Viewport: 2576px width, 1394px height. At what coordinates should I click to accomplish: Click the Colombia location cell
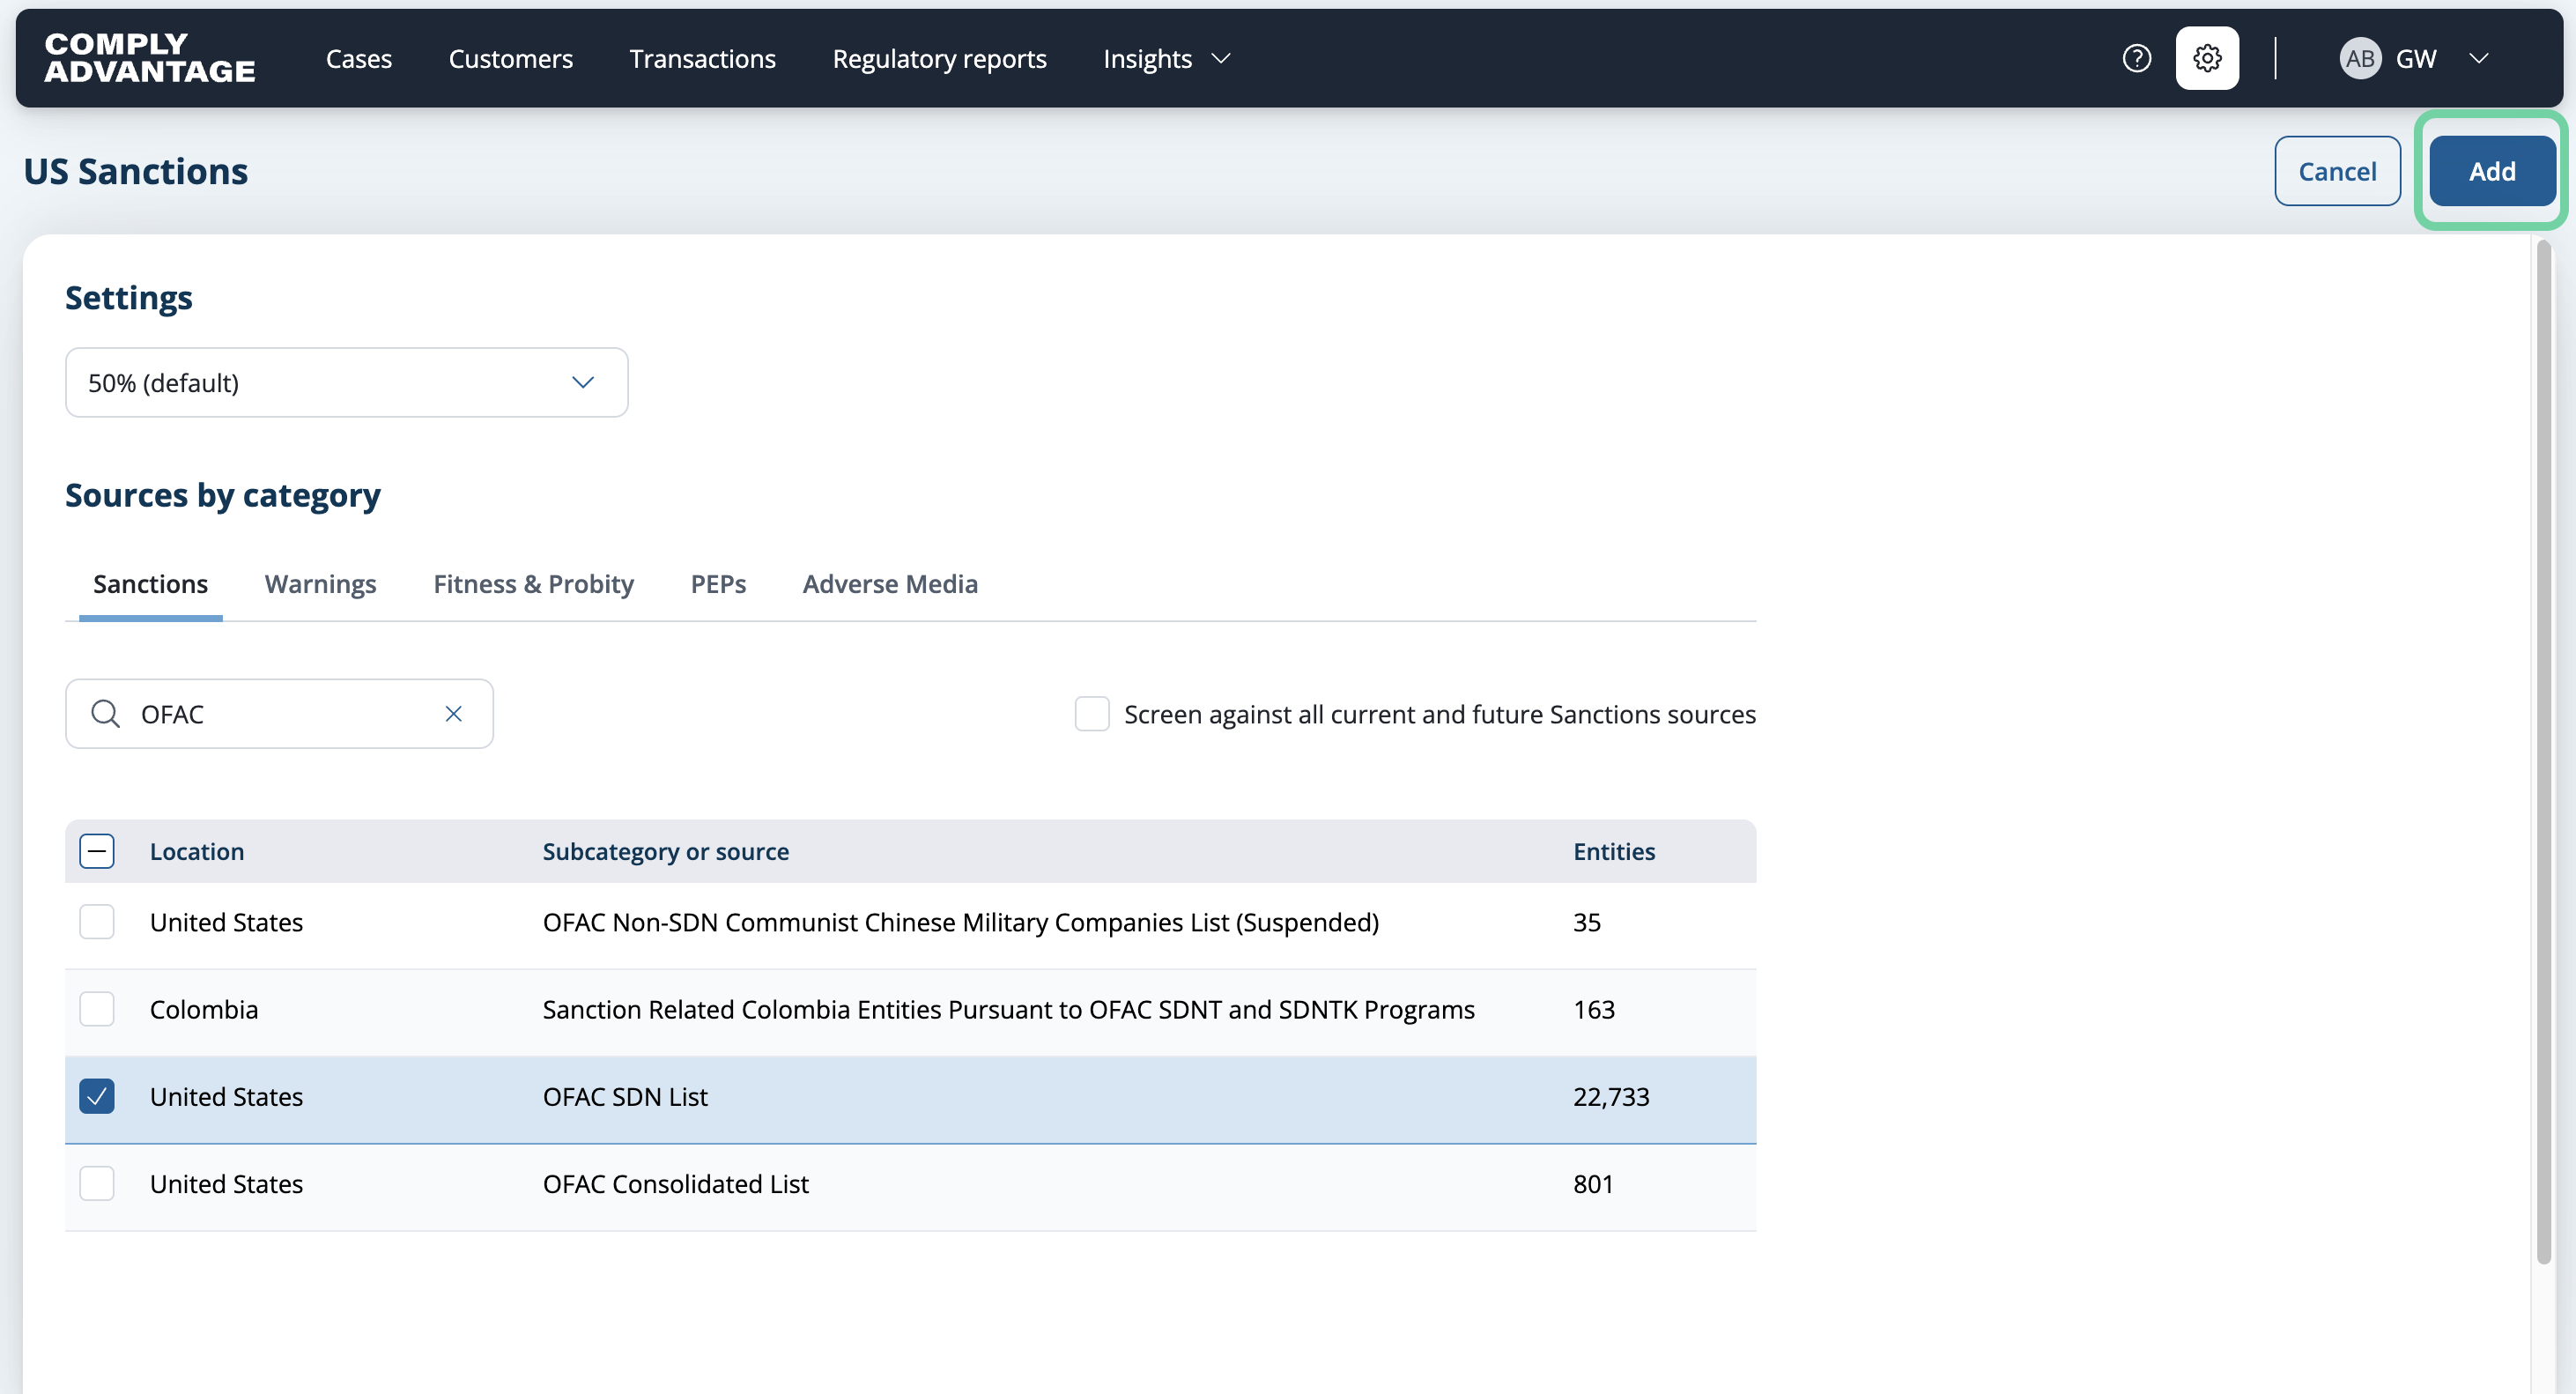pos(204,1010)
